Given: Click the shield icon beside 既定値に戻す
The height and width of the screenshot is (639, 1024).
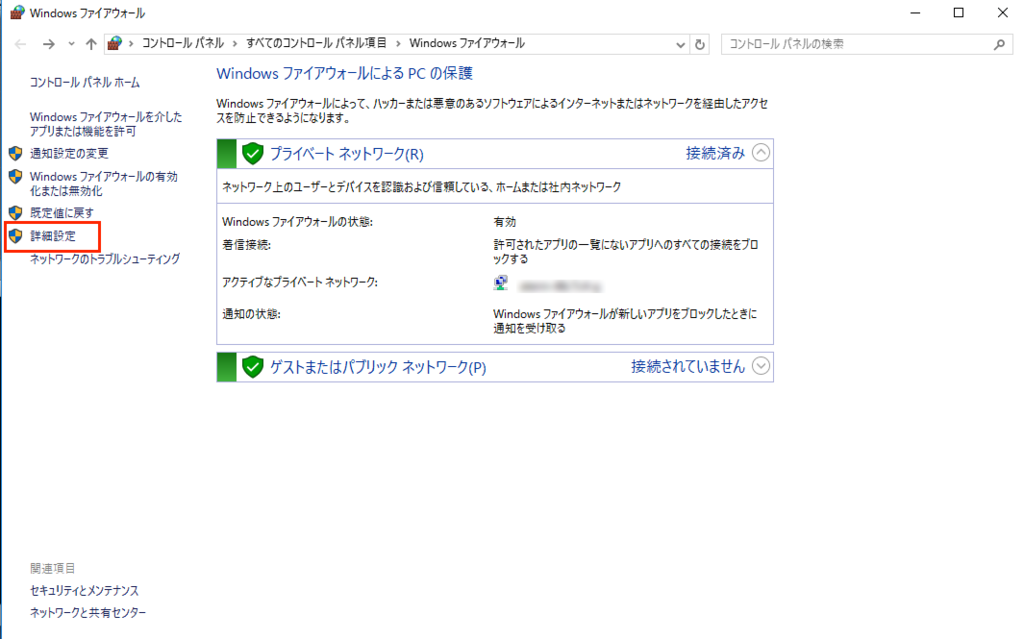Looking at the screenshot, I should 16,212.
